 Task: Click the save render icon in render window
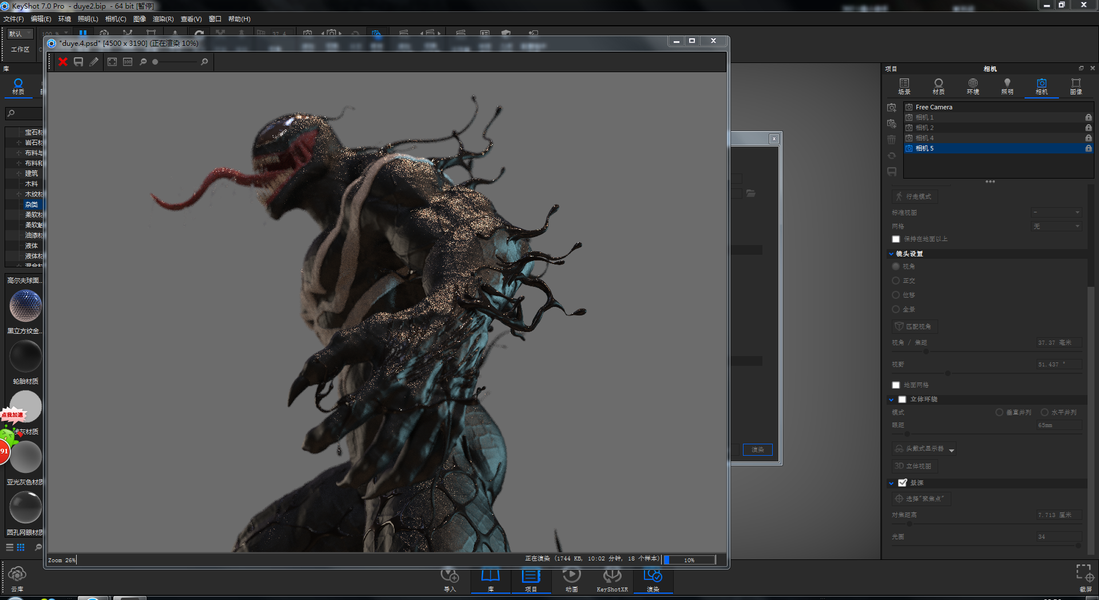[x=78, y=62]
